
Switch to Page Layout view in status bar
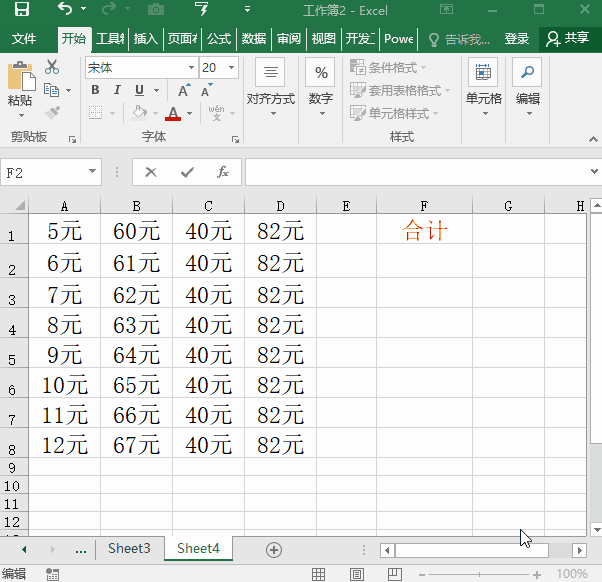pos(357,574)
